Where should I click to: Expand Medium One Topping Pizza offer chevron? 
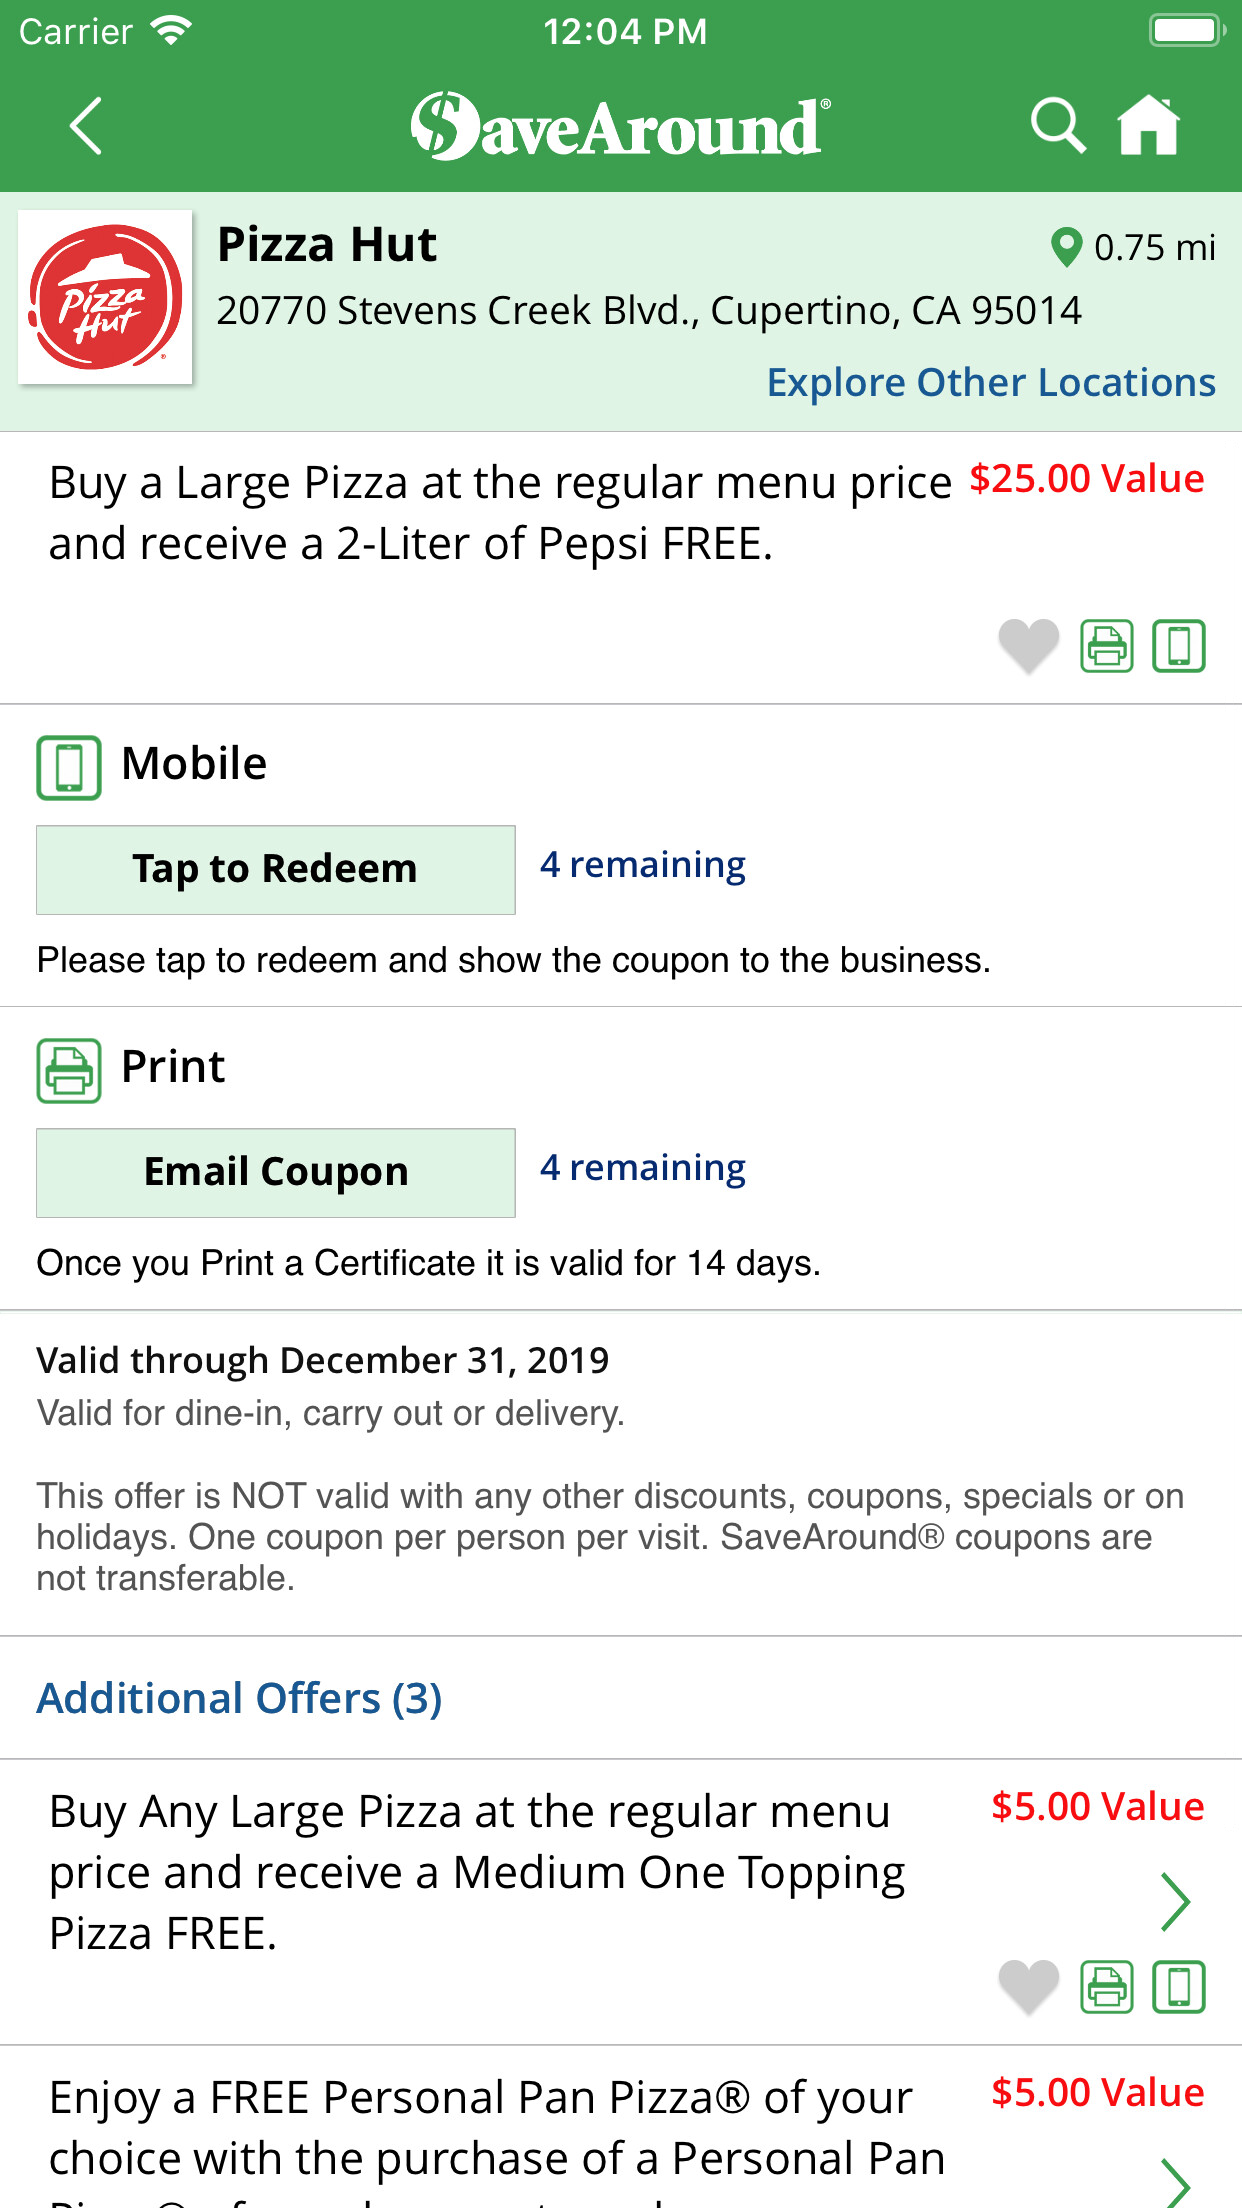[1175, 1901]
